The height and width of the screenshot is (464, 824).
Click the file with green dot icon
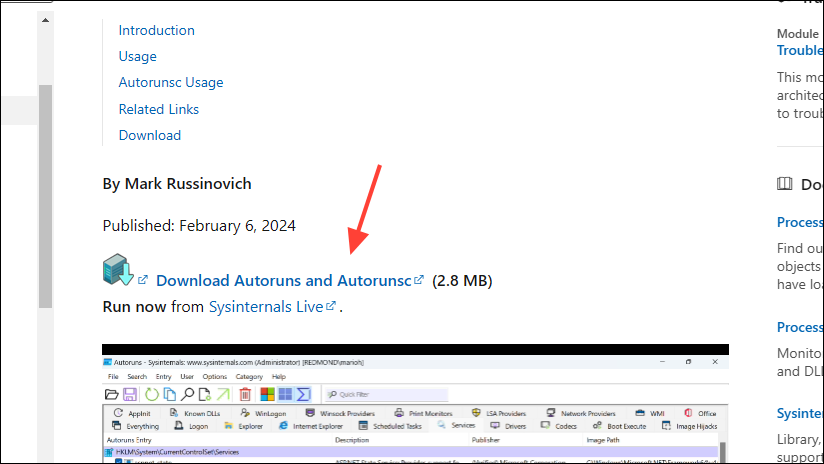pos(205,394)
